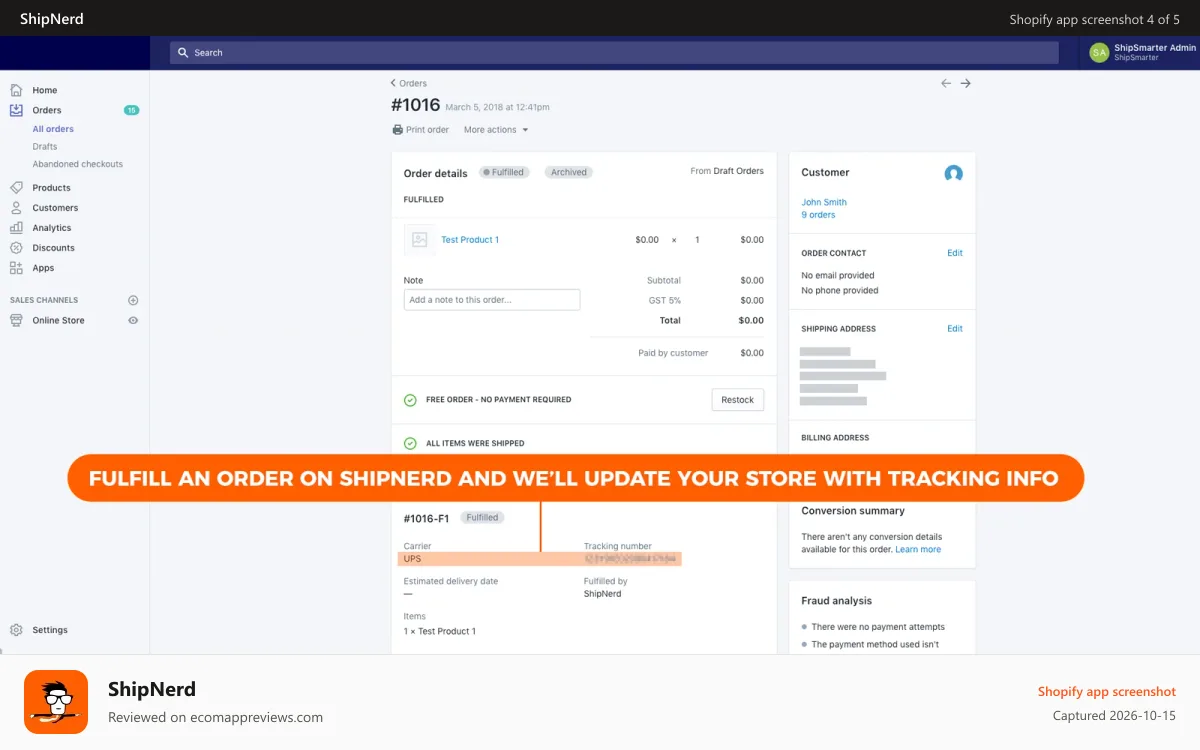The image size is (1200, 750).
Task: Go back to Orders breadcrumb
Action: coord(409,83)
